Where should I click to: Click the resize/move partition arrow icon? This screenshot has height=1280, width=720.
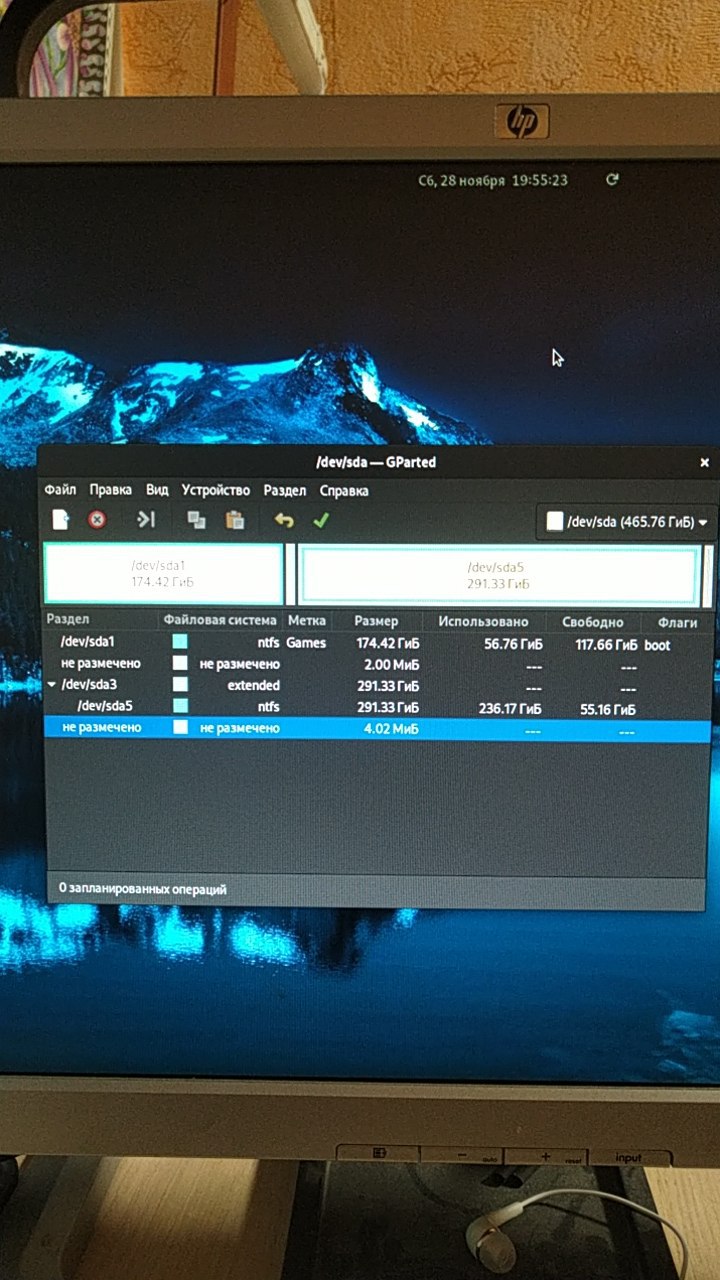click(x=147, y=519)
